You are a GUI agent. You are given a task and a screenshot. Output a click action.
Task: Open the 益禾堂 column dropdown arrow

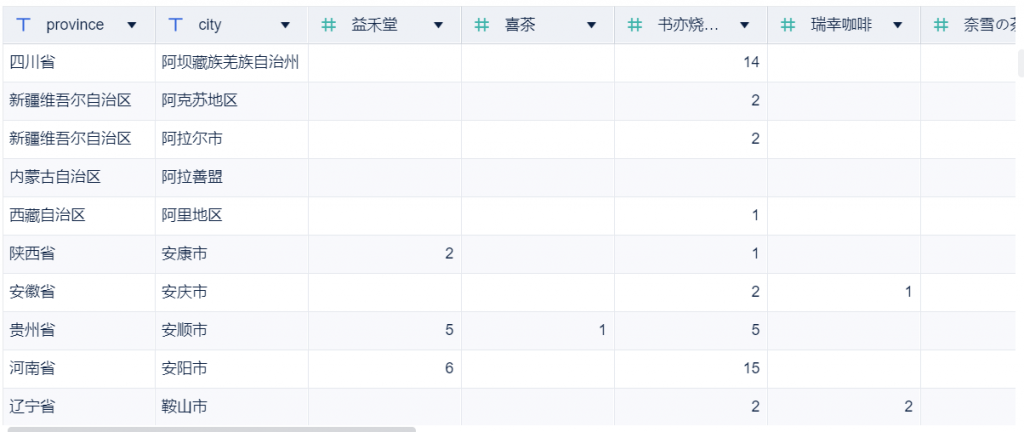pyautogui.click(x=438, y=25)
